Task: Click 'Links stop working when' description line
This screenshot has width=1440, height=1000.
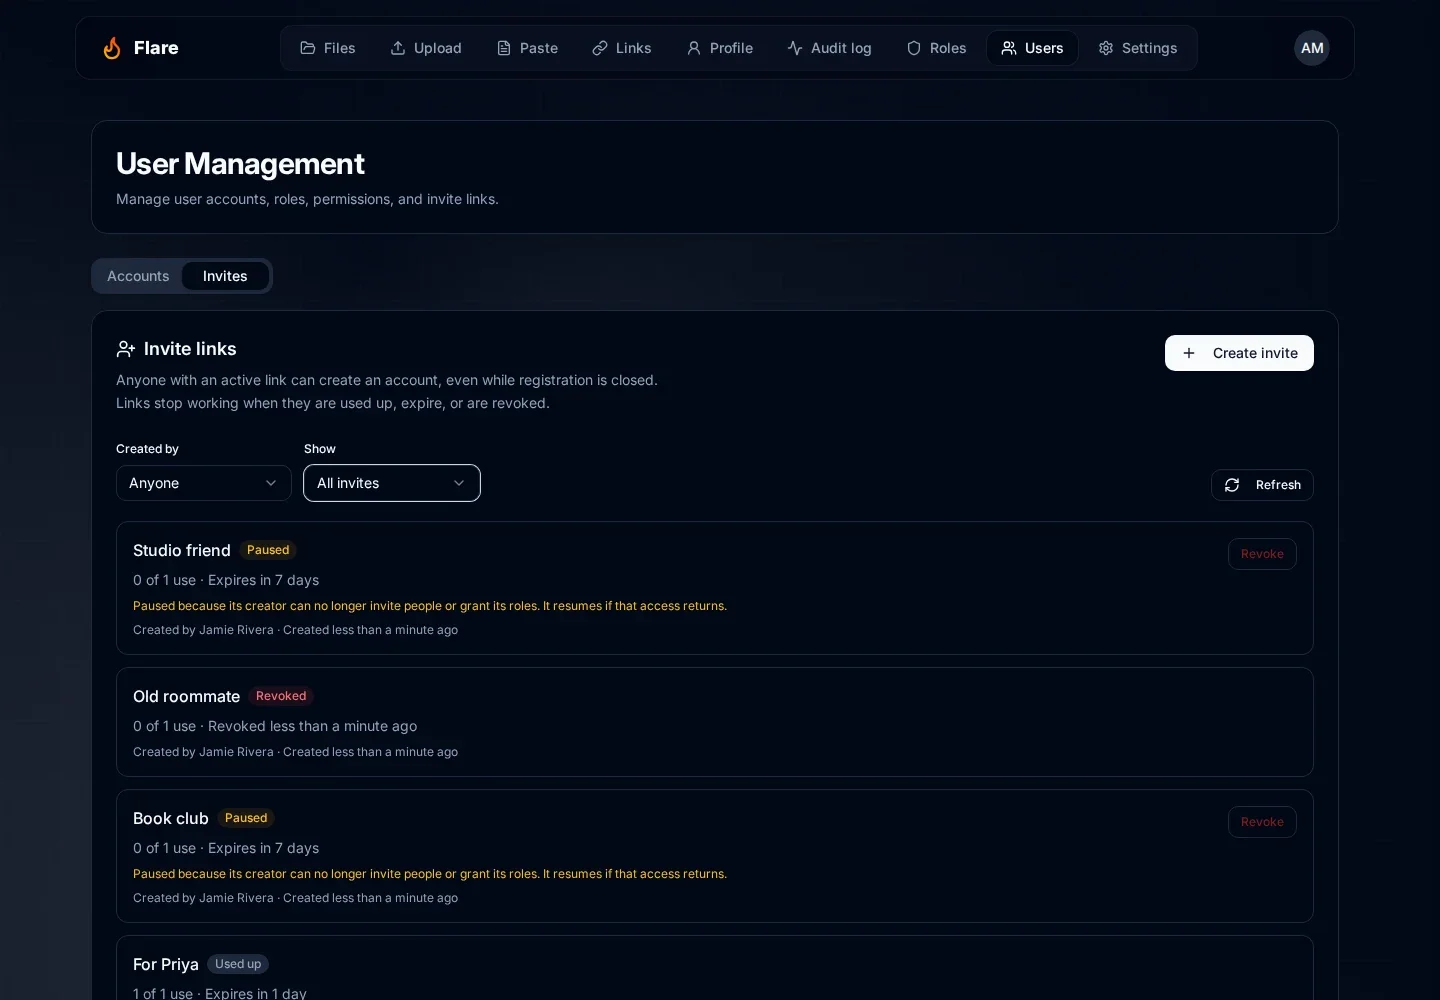Action: [x=333, y=403]
